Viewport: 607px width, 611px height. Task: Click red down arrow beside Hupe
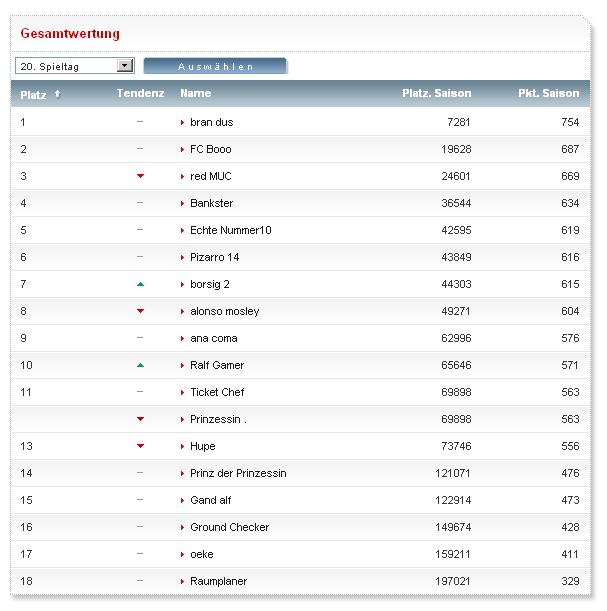click(x=140, y=446)
